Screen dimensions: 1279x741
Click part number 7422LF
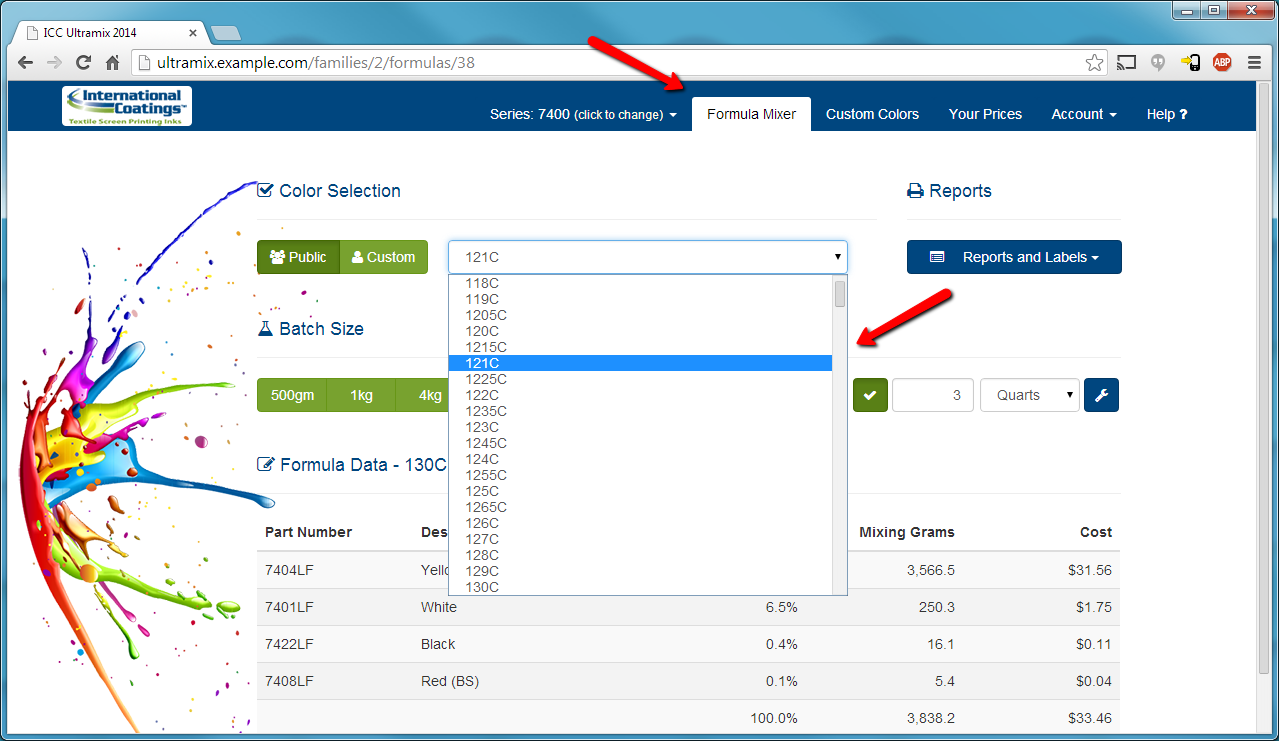click(x=289, y=644)
